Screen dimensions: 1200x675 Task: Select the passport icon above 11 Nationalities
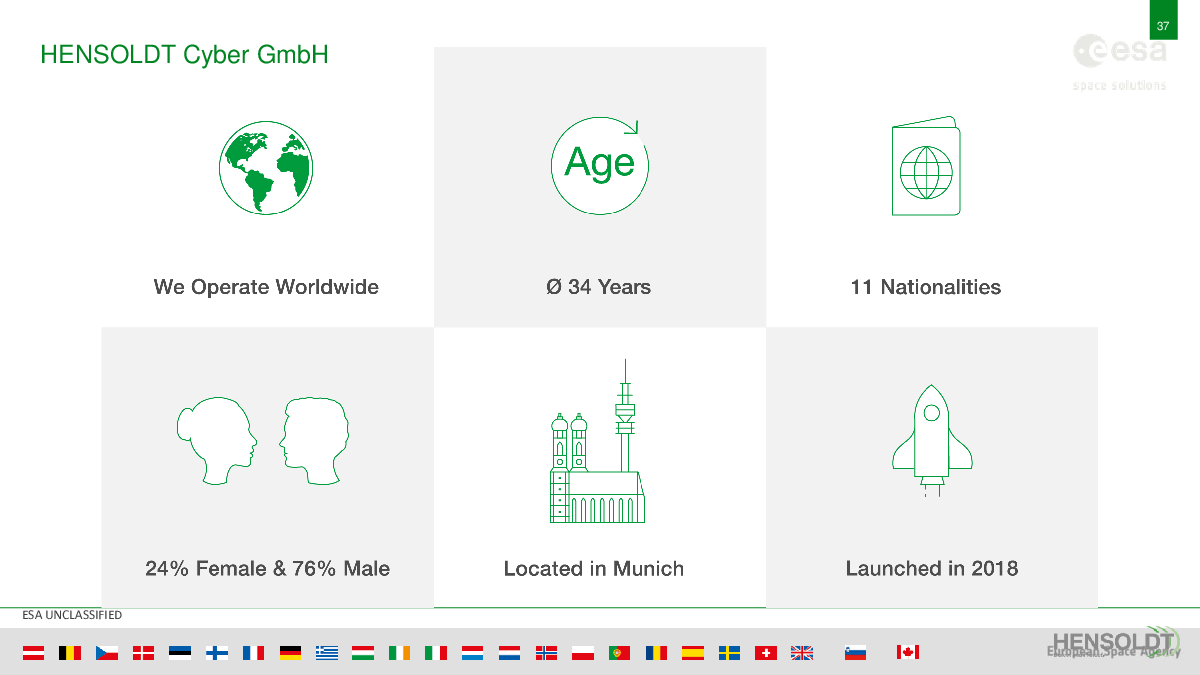tap(925, 167)
